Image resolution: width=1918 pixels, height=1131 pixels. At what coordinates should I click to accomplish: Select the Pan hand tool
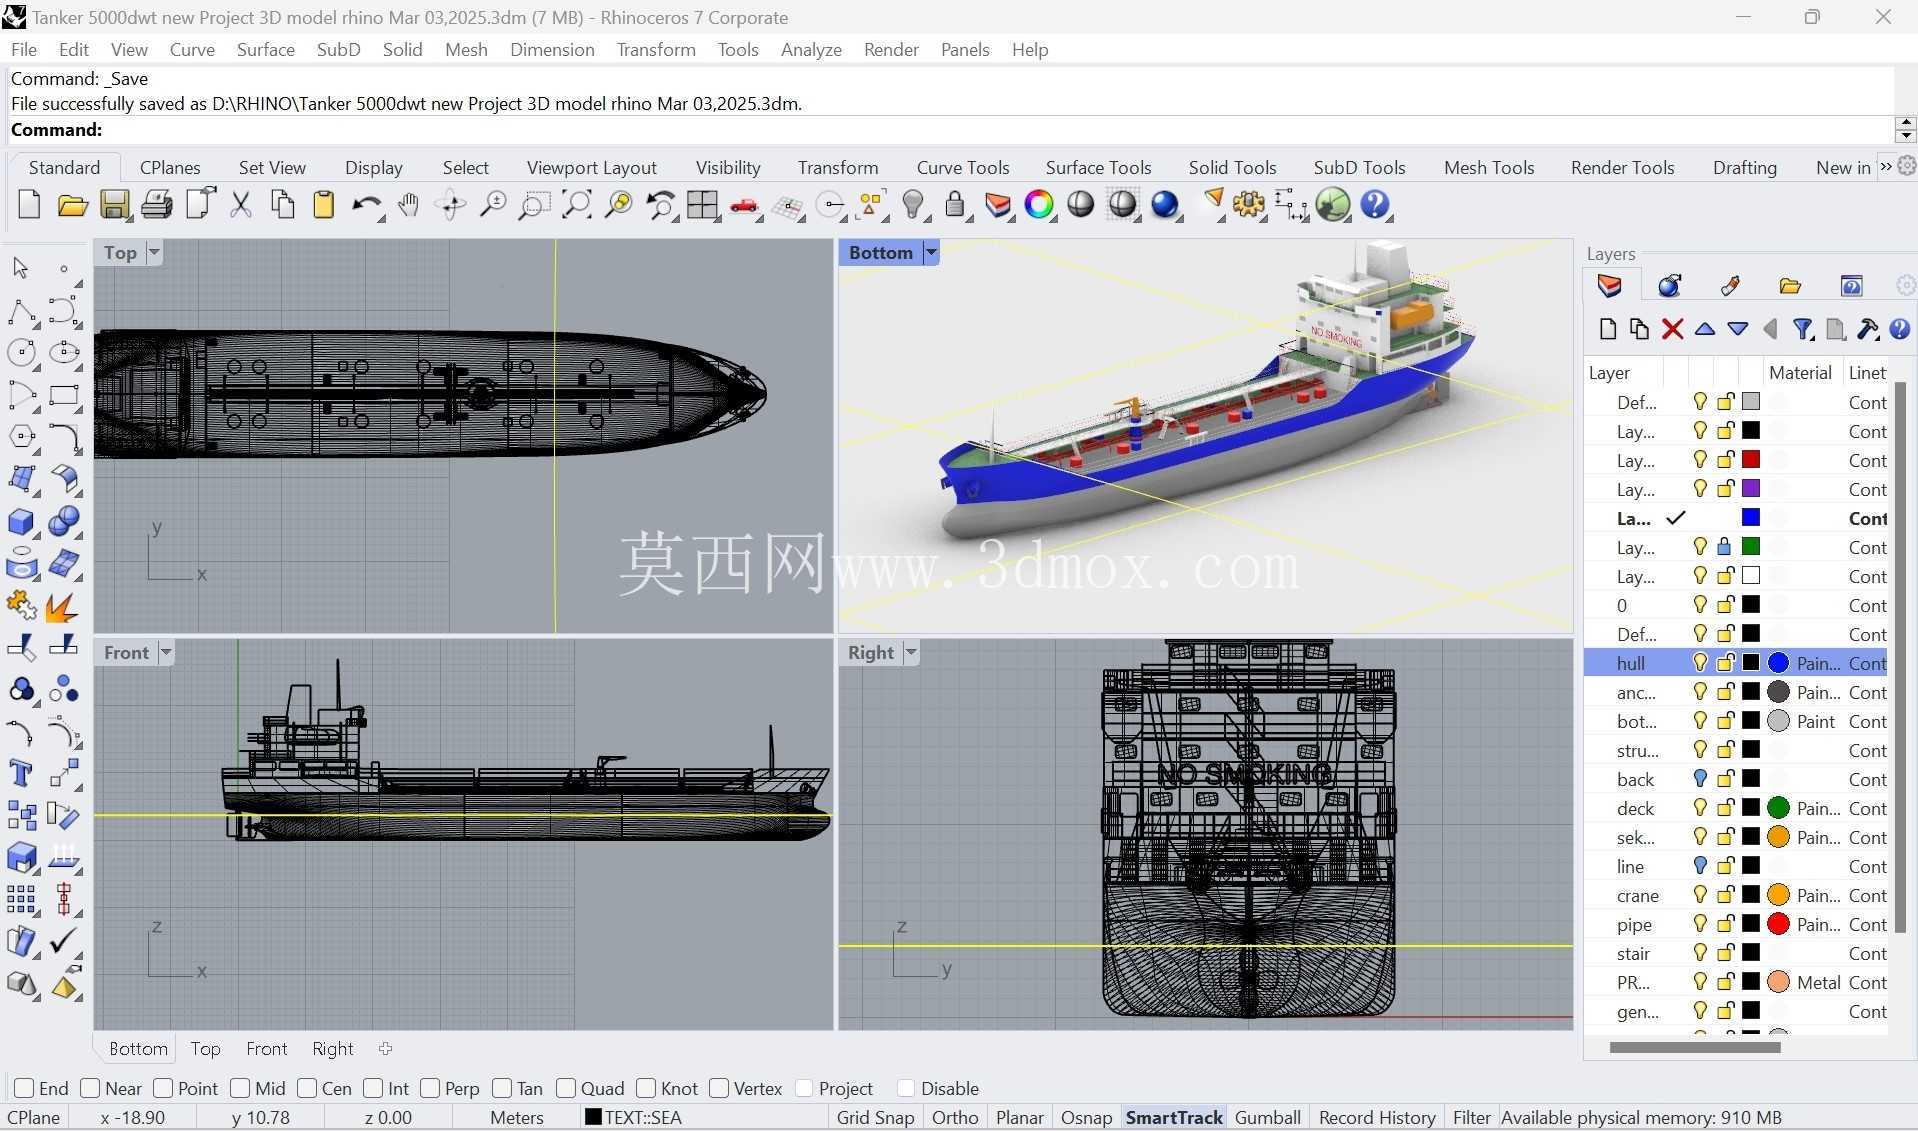(408, 205)
